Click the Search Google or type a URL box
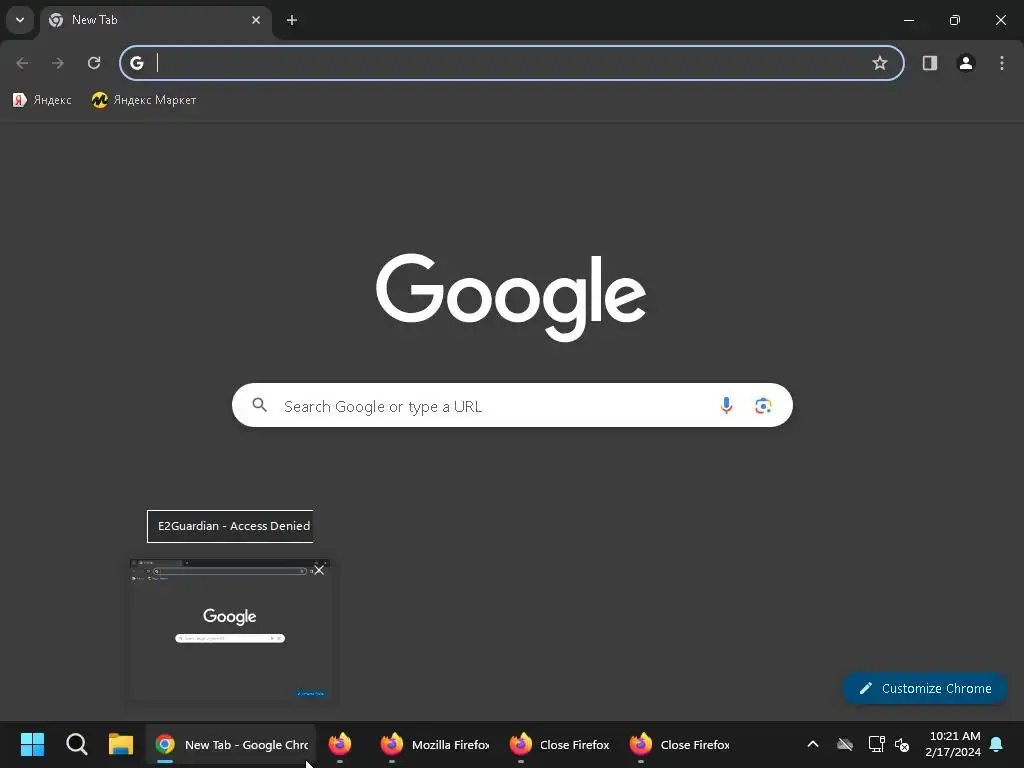Viewport: 1024px width, 768px height. (x=512, y=406)
